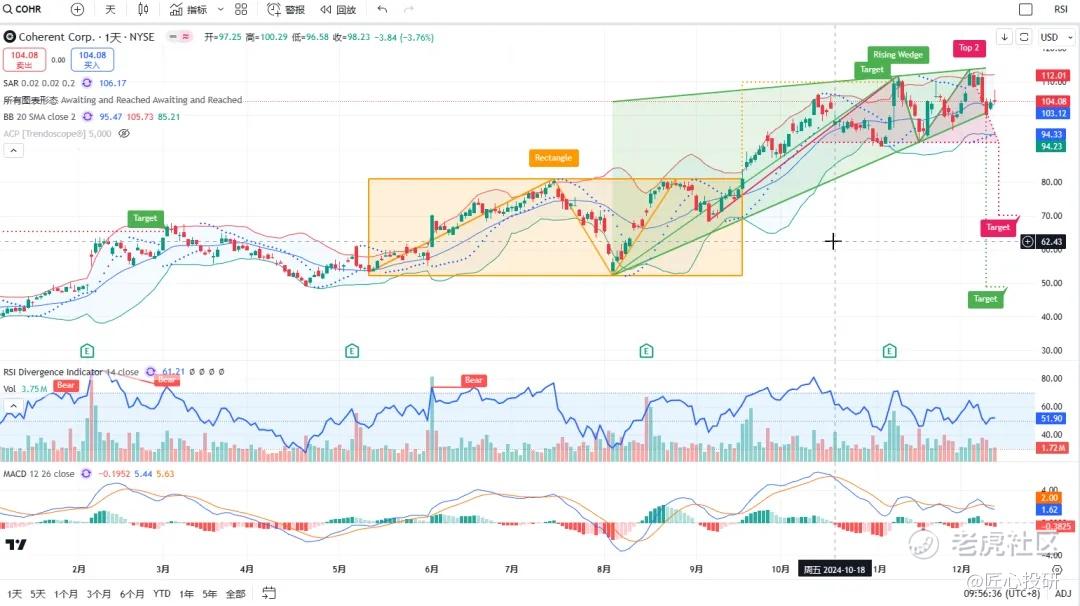Open the 指标 indicators dialog
The height and width of the screenshot is (606, 1080).
189,9
